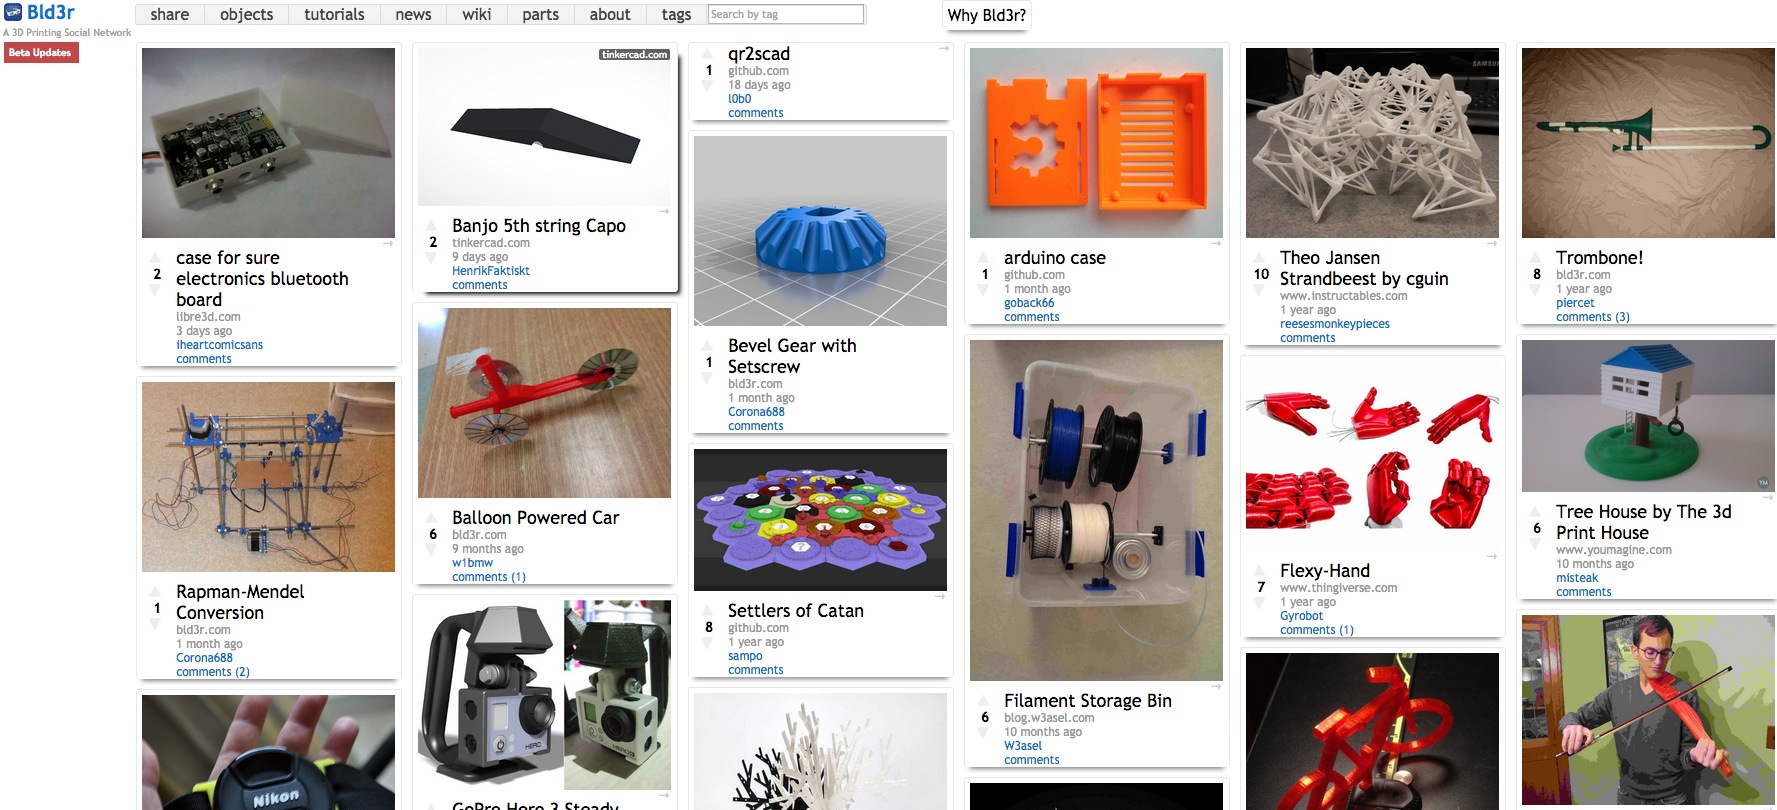Upvote the Filament Storage Bin post

pyautogui.click(x=984, y=701)
